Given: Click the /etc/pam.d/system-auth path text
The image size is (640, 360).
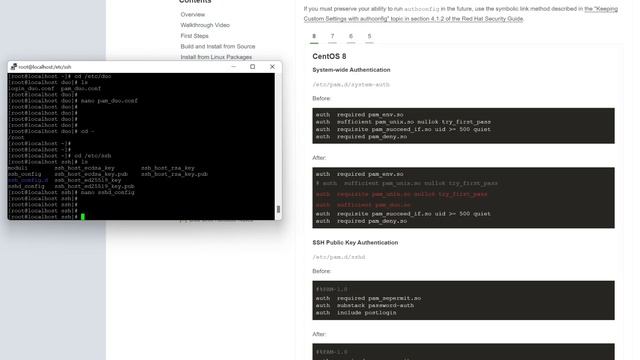Looking at the screenshot, I should (x=351, y=85).
